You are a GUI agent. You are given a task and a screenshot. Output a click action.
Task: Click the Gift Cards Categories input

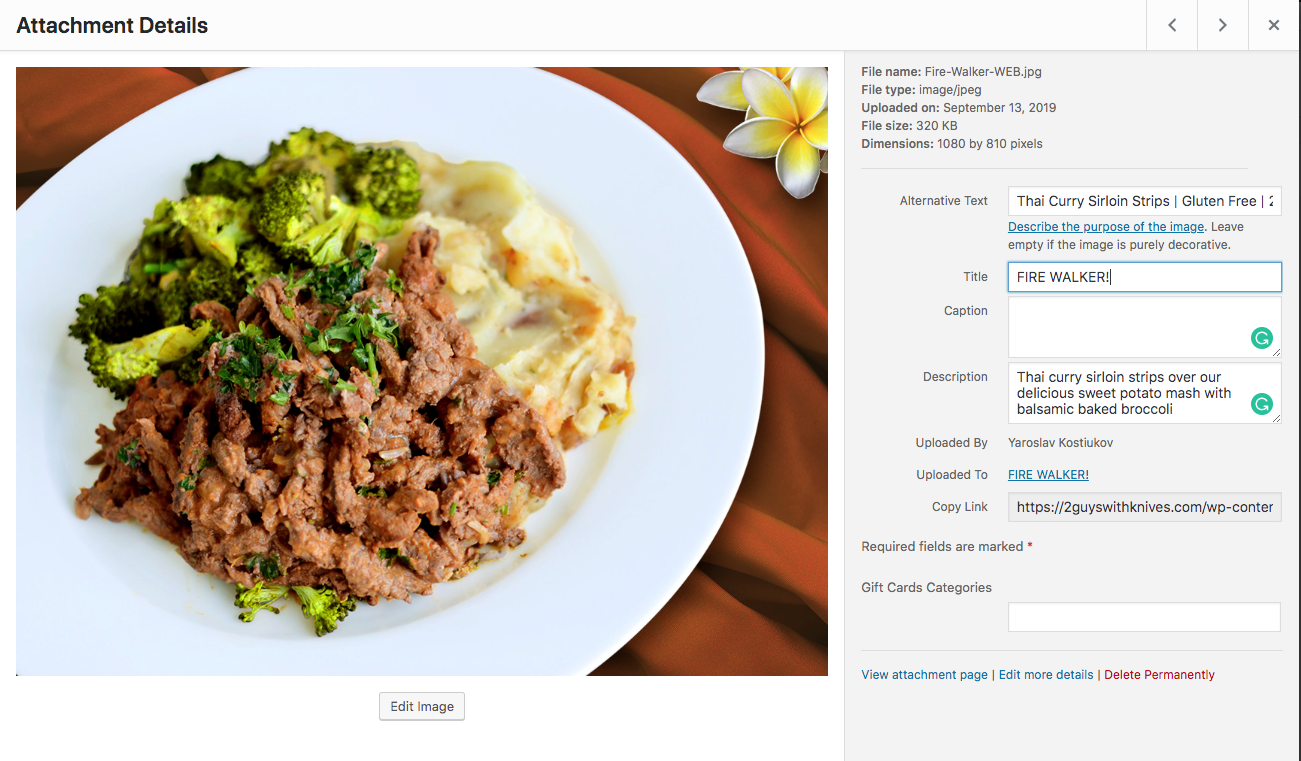(1144, 617)
